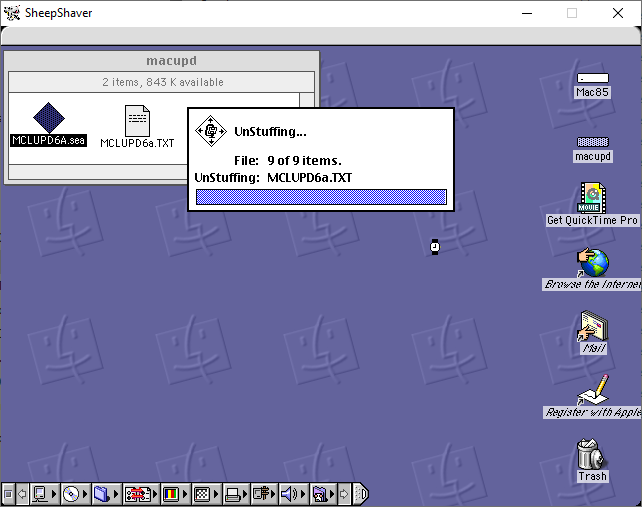This screenshot has height=507, width=642.
Task: Minimize the SheepShaver window
Action: [527, 13]
